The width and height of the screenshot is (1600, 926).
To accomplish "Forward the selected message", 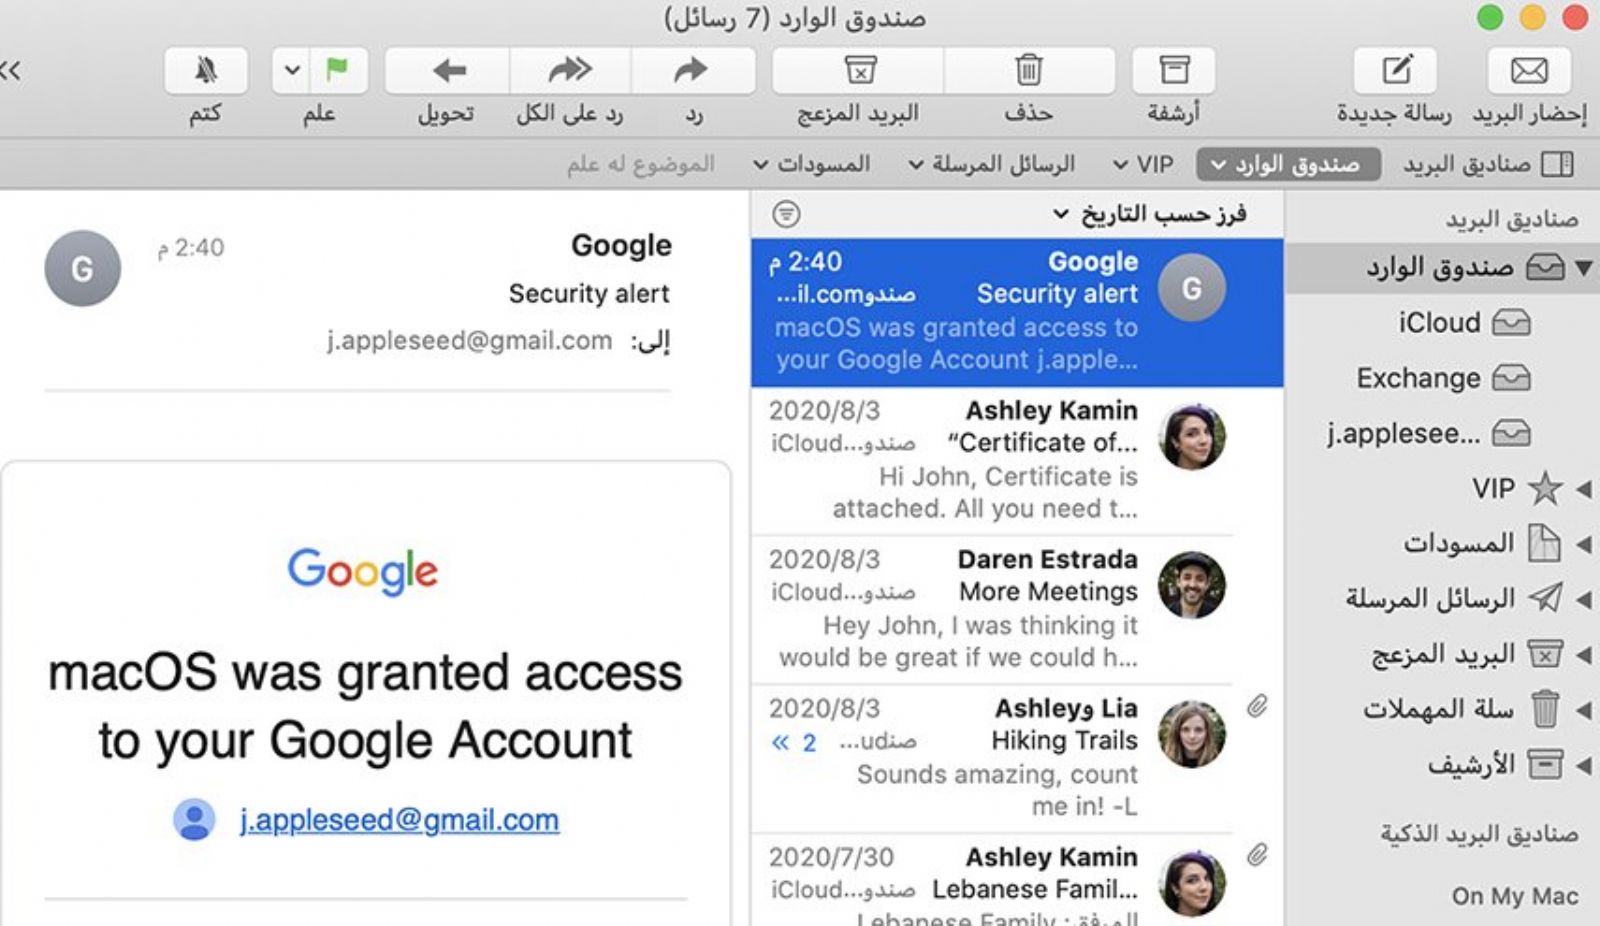I will coord(448,70).
